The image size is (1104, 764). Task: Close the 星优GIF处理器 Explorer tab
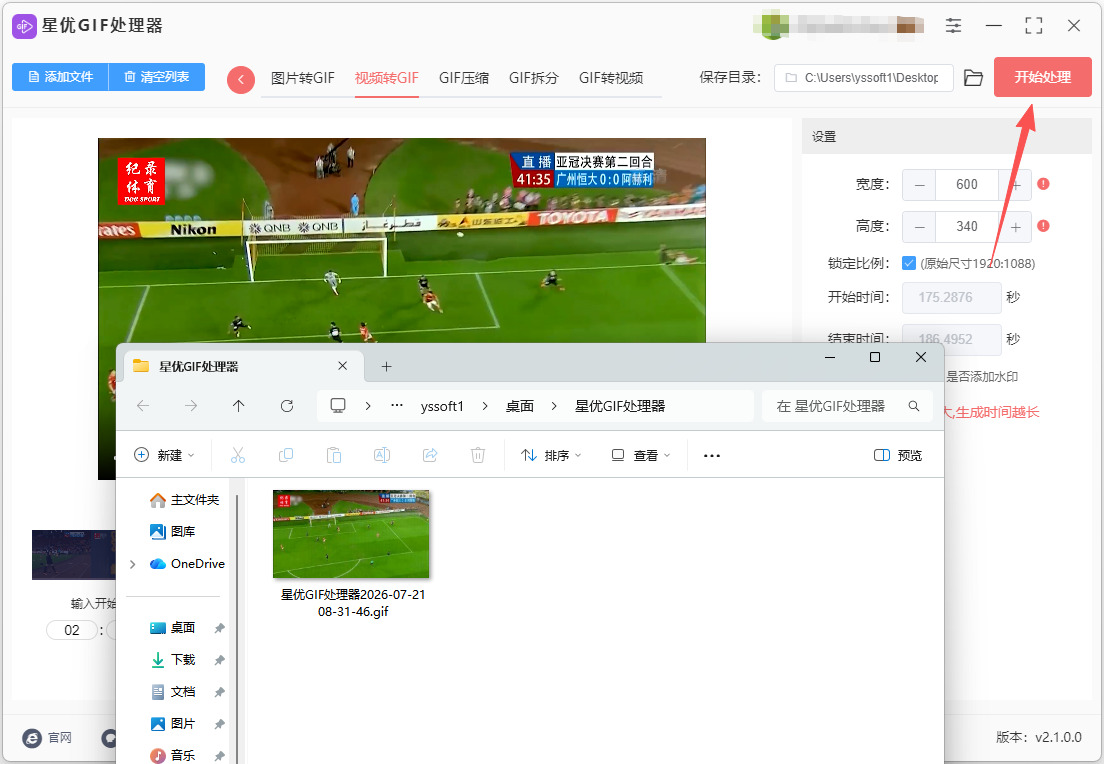point(342,366)
